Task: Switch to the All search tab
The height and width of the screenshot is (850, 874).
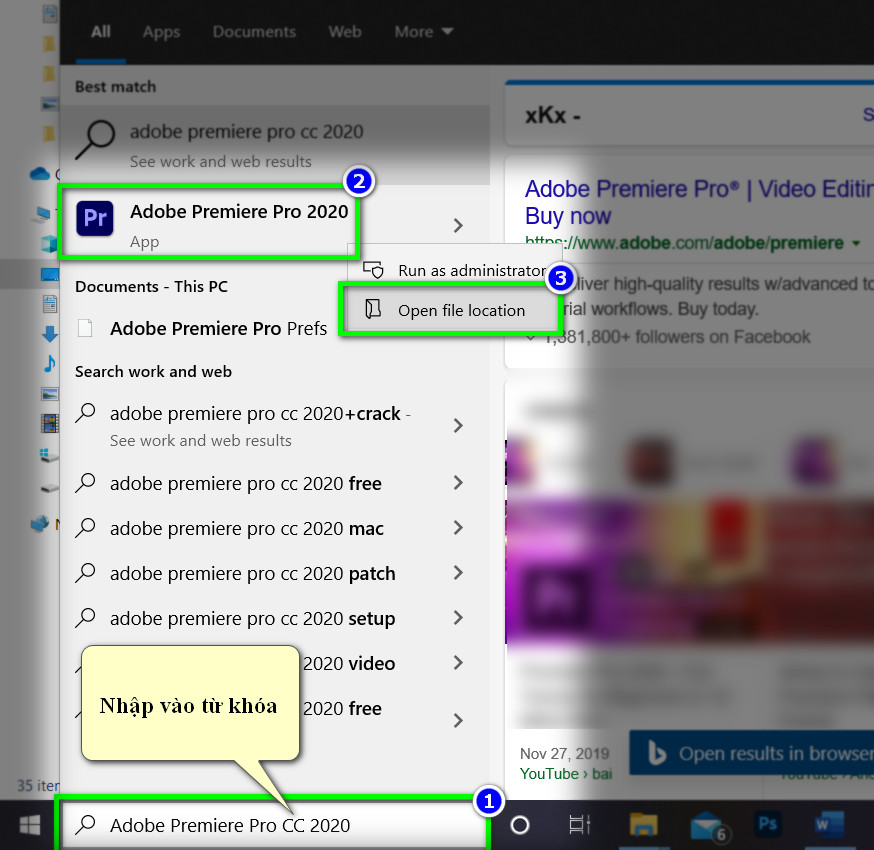Action: pos(101,32)
